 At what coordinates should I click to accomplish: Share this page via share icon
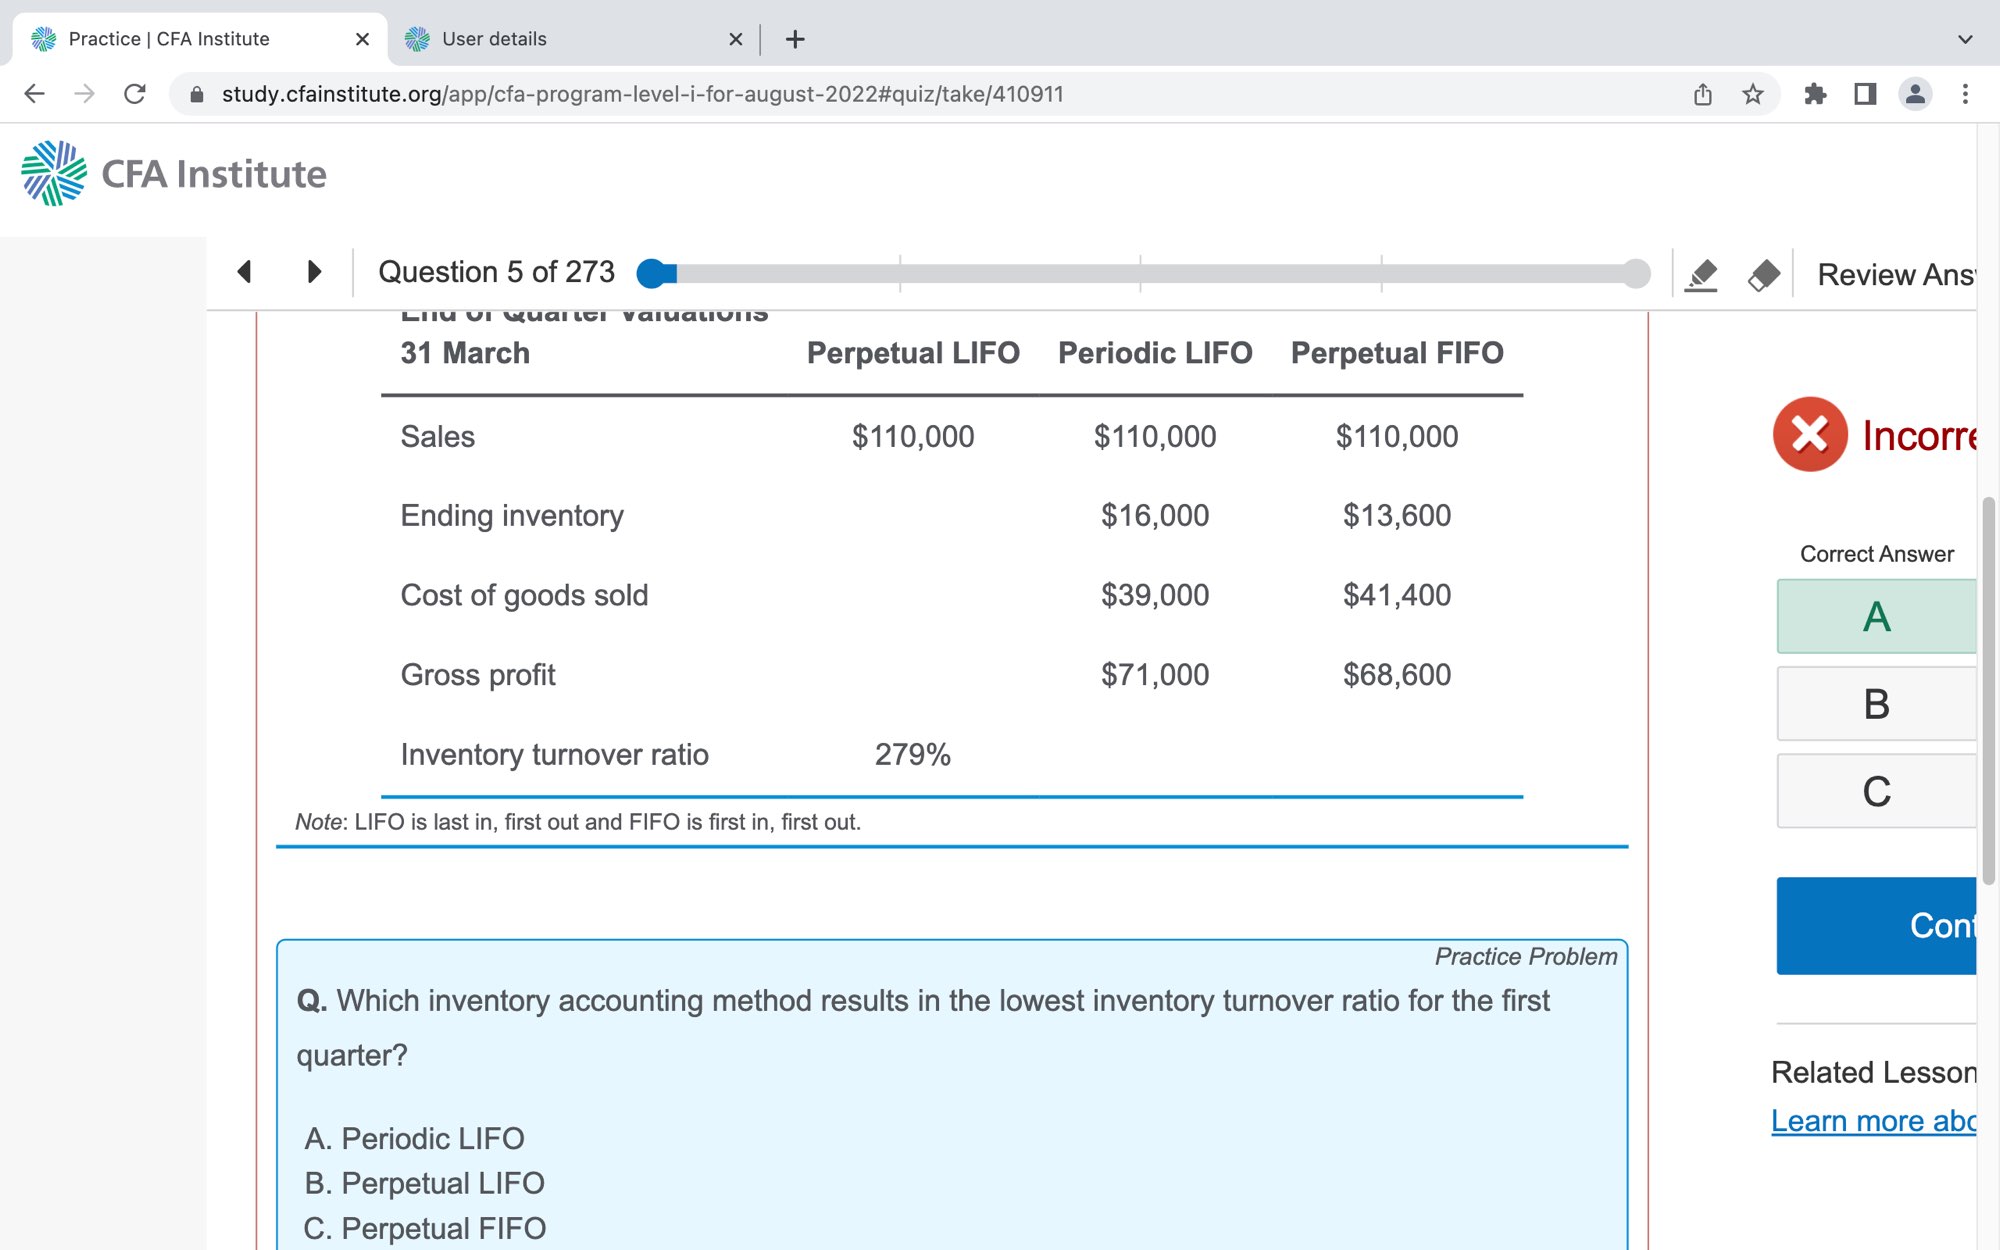(1703, 94)
